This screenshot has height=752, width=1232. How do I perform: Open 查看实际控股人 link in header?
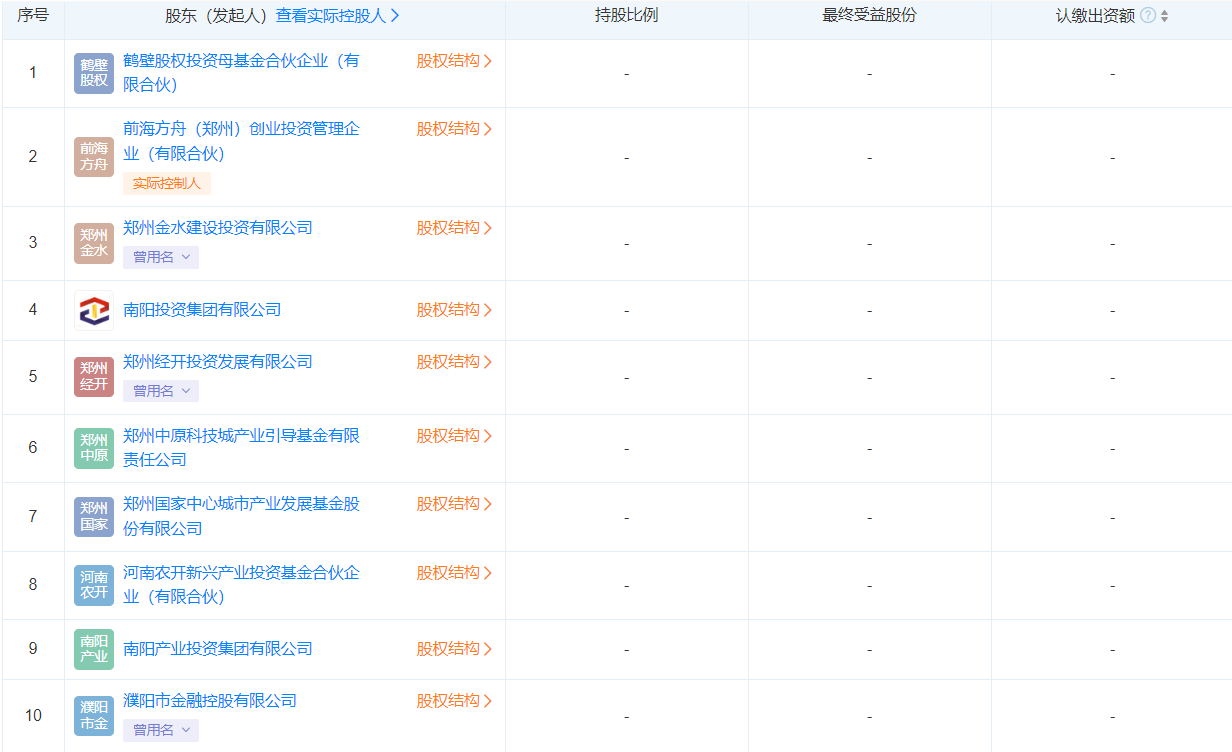pos(338,16)
